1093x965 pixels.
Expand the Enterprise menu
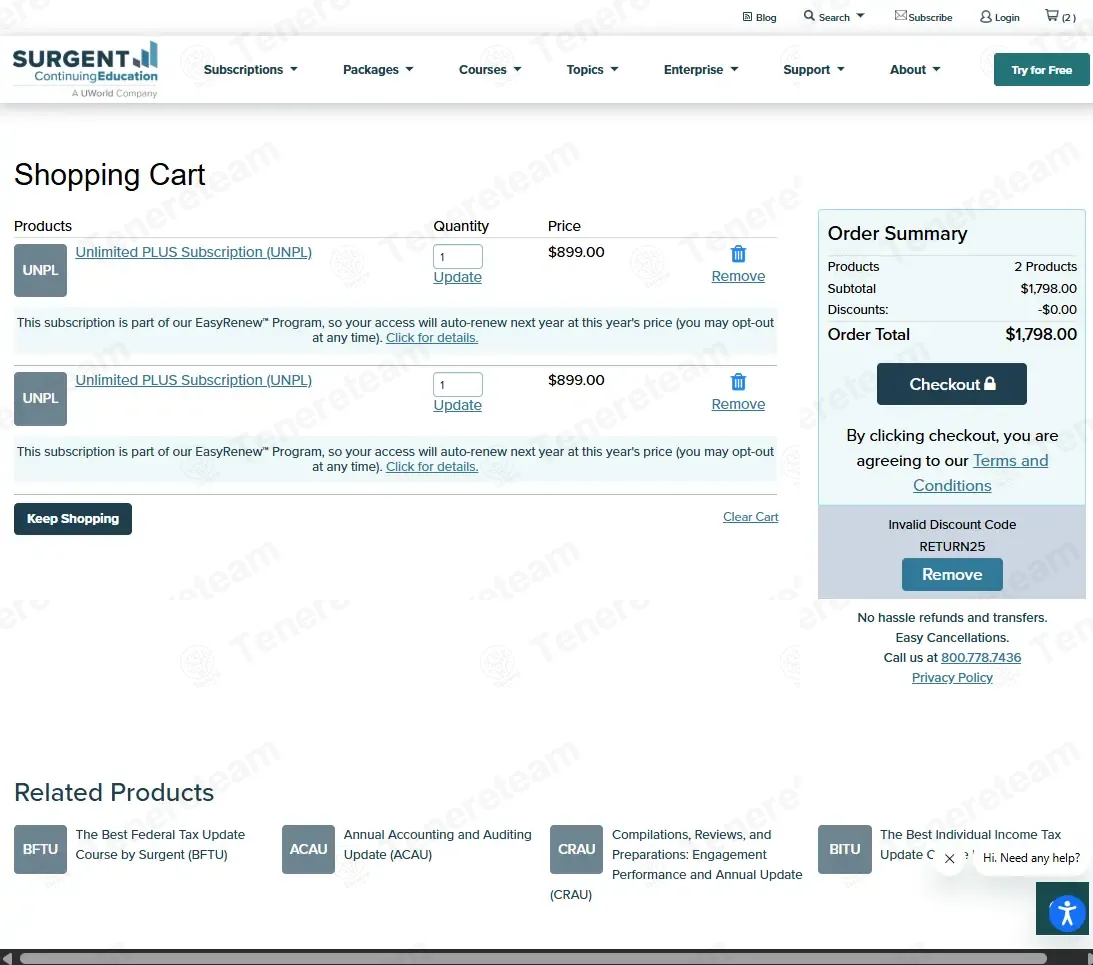(x=701, y=70)
